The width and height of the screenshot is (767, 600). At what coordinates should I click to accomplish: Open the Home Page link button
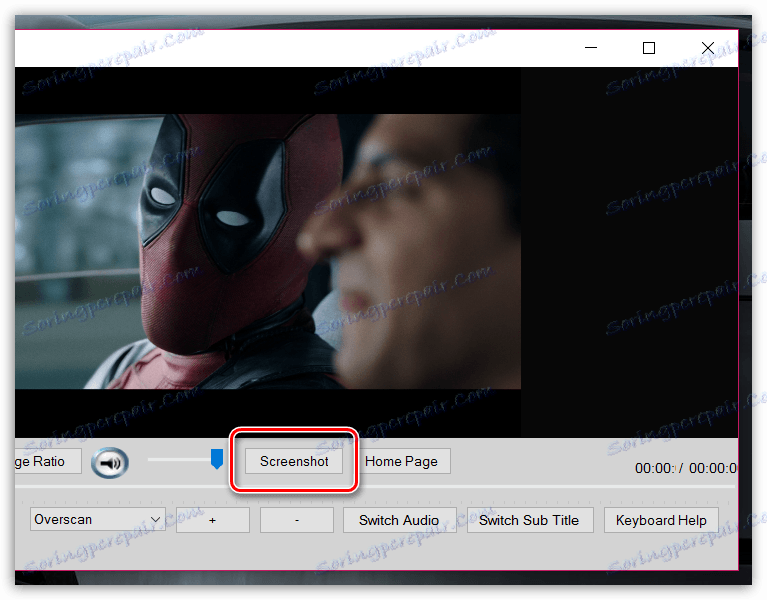point(401,461)
